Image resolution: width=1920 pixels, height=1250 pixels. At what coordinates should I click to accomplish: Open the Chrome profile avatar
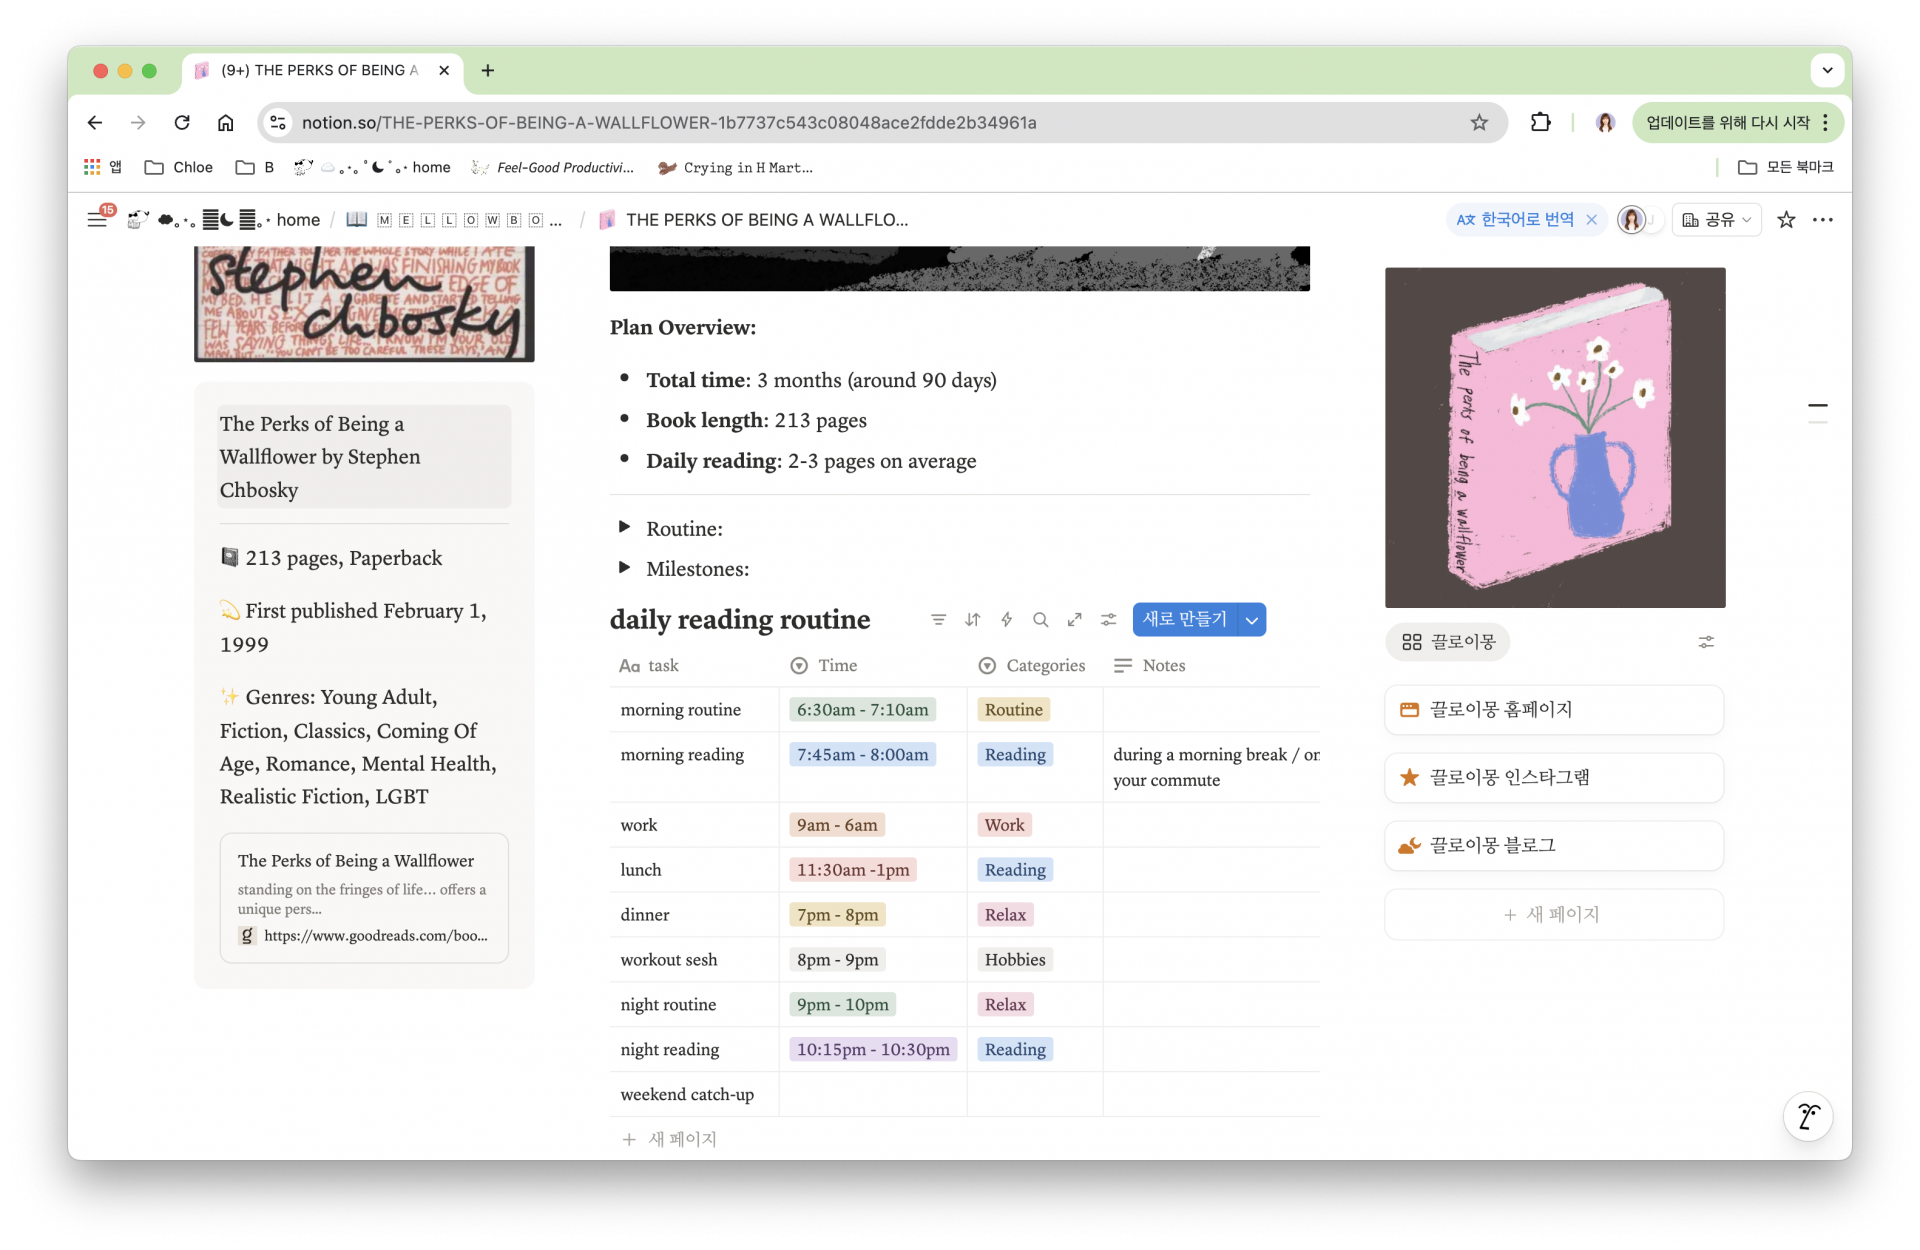coord(1605,122)
